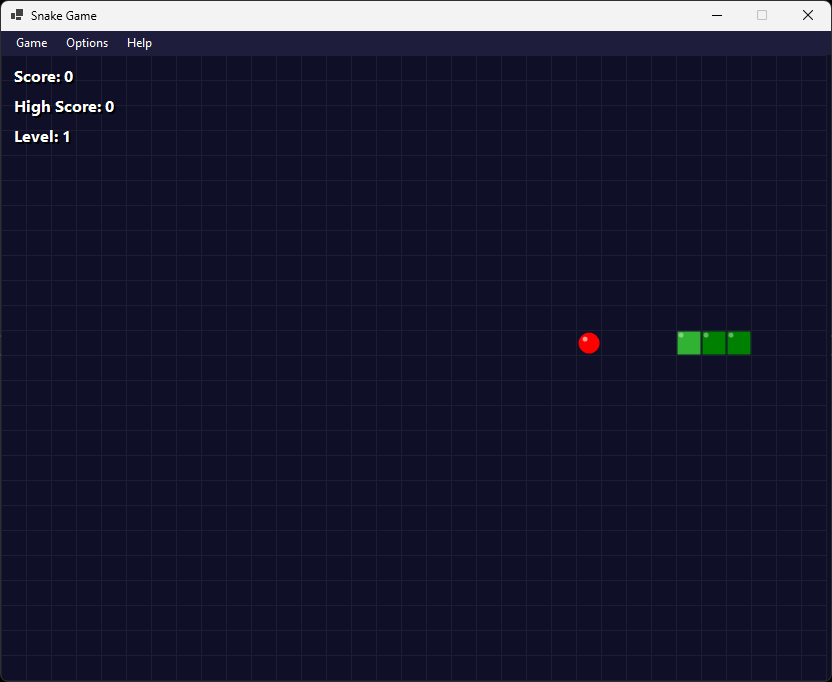
Task: Click the greyed-out maximize button
Action: (x=762, y=15)
